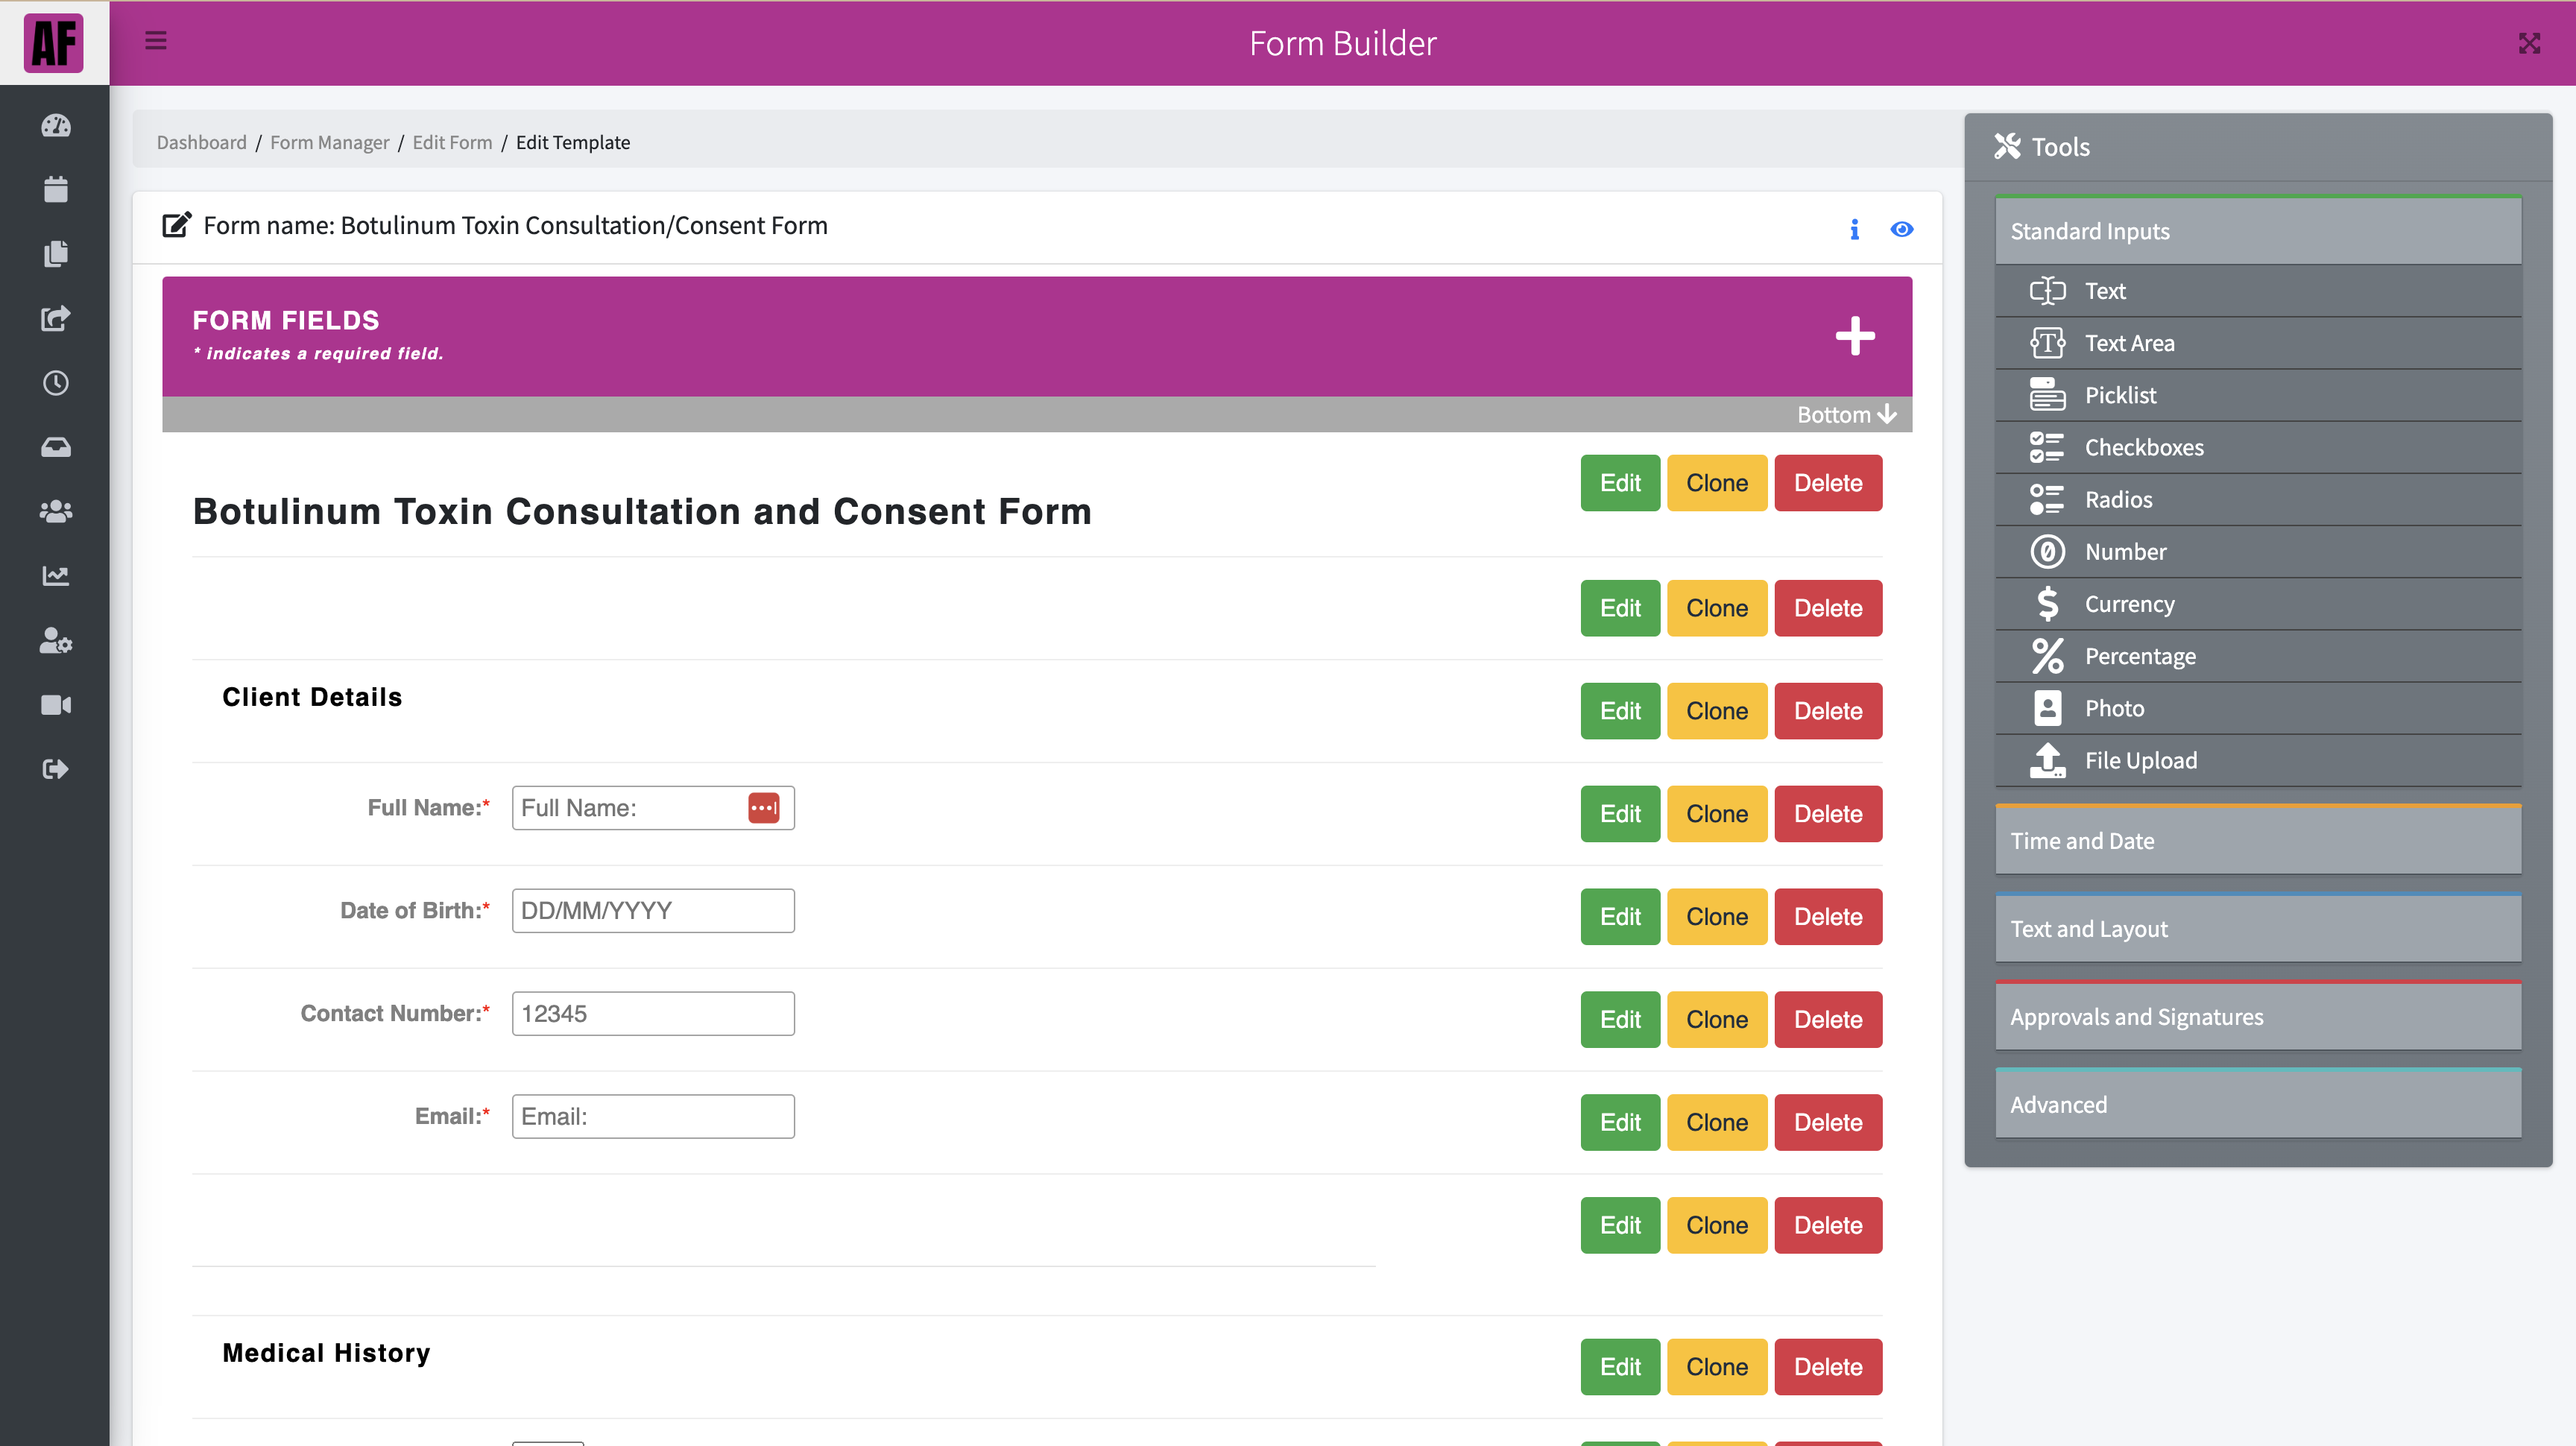Expand the Approvals and Signatures section
Viewport: 2576px width, 1446px height.
point(2257,1017)
